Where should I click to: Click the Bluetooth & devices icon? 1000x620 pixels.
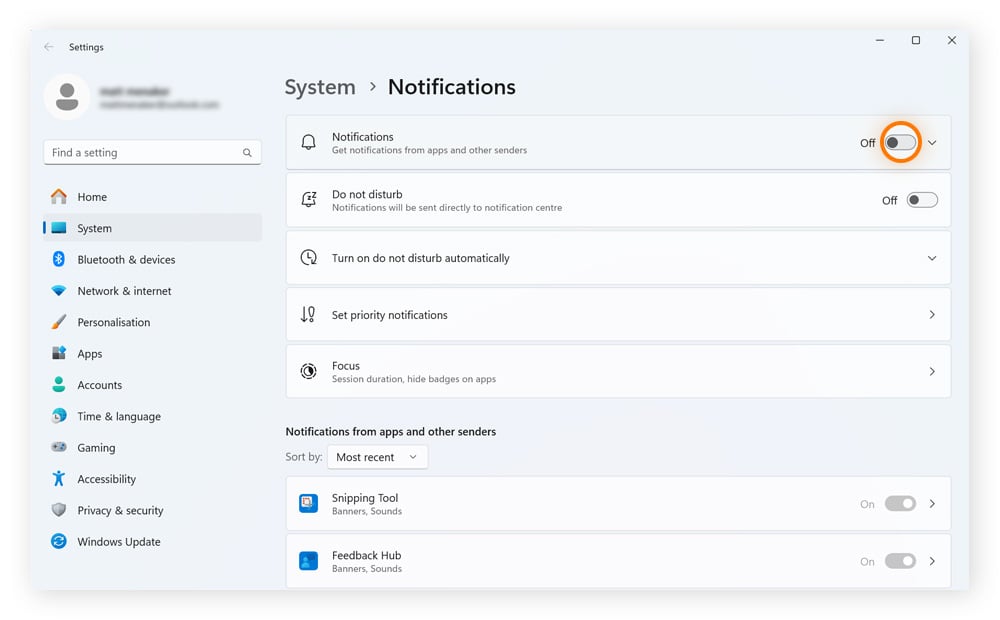click(59, 259)
